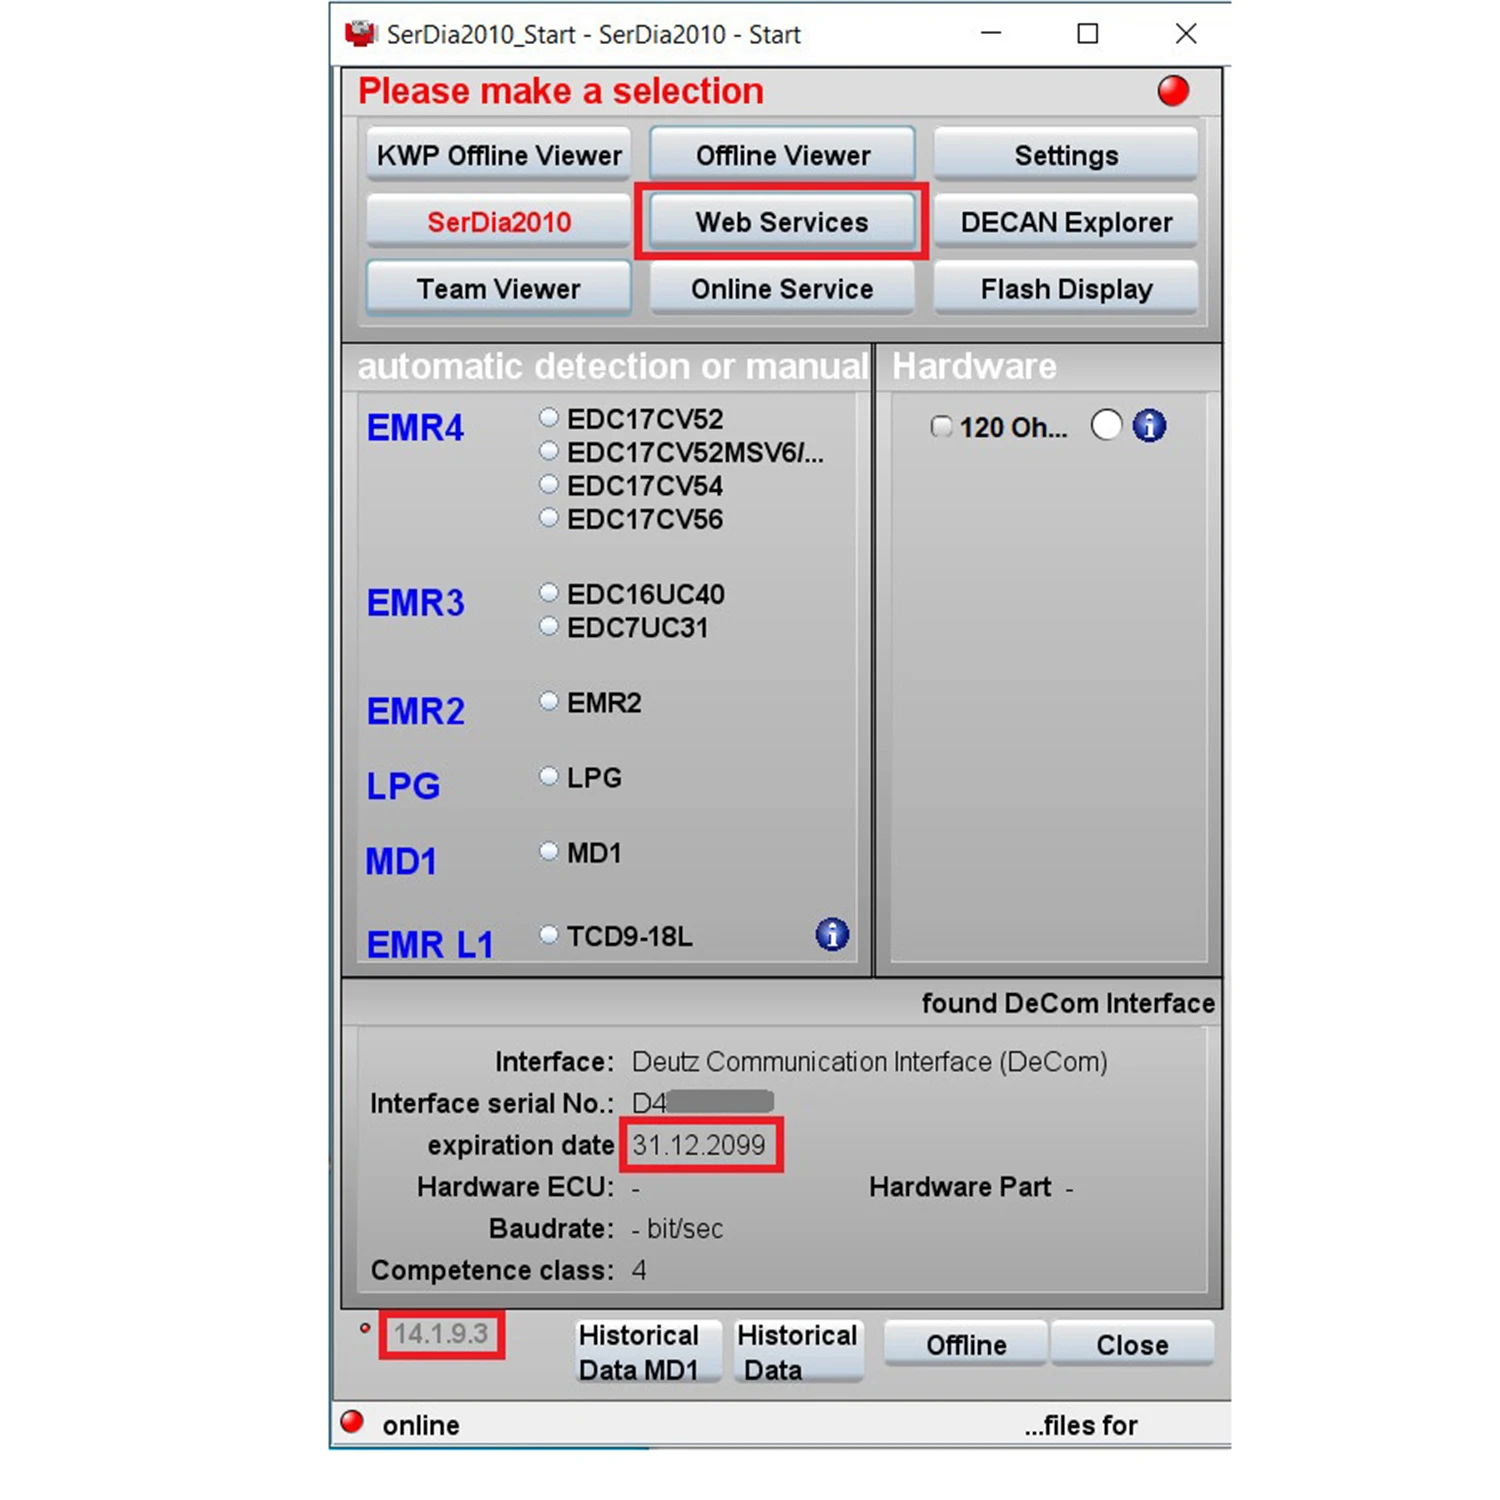The width and height of the screenshot is (1500, 1500).
Task: Select the EDC17CV52 radio button
Action: click(548, 417)
